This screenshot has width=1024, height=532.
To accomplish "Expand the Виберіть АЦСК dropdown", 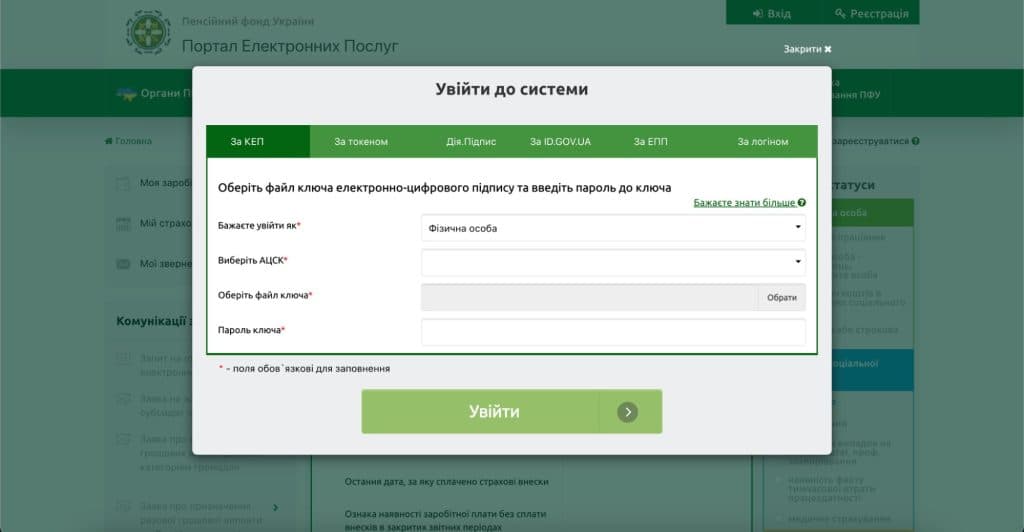I will [x=612, y=262].
